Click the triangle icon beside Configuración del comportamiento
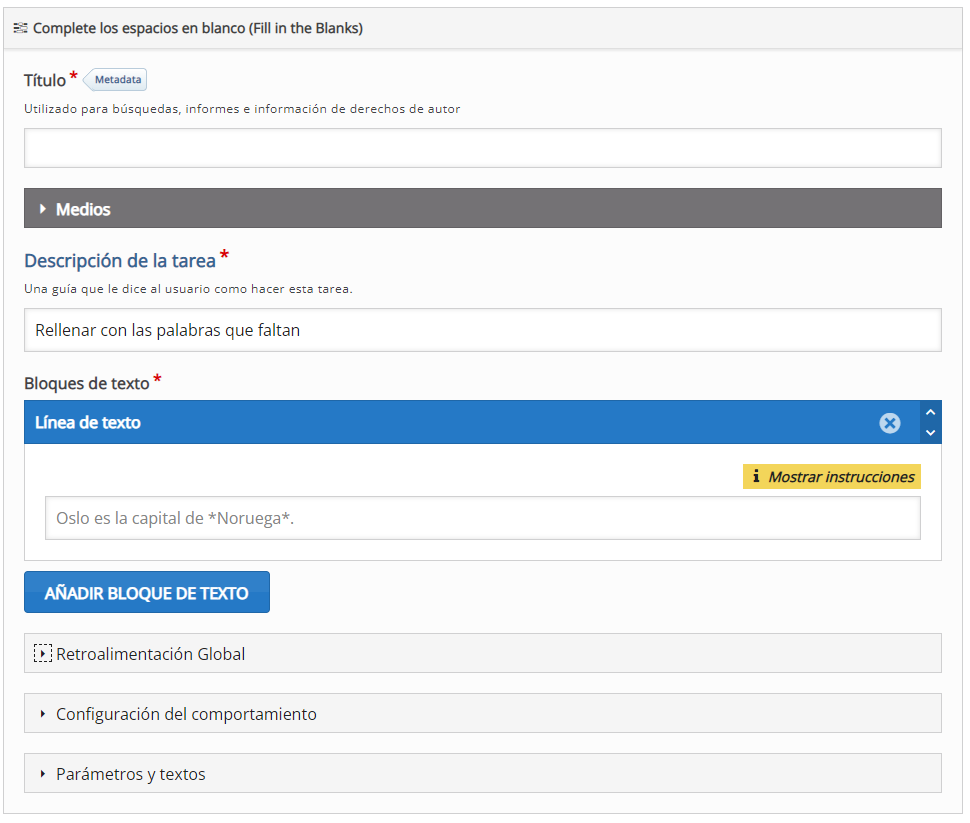The image size is (970, 823). [x=43, y=714]
